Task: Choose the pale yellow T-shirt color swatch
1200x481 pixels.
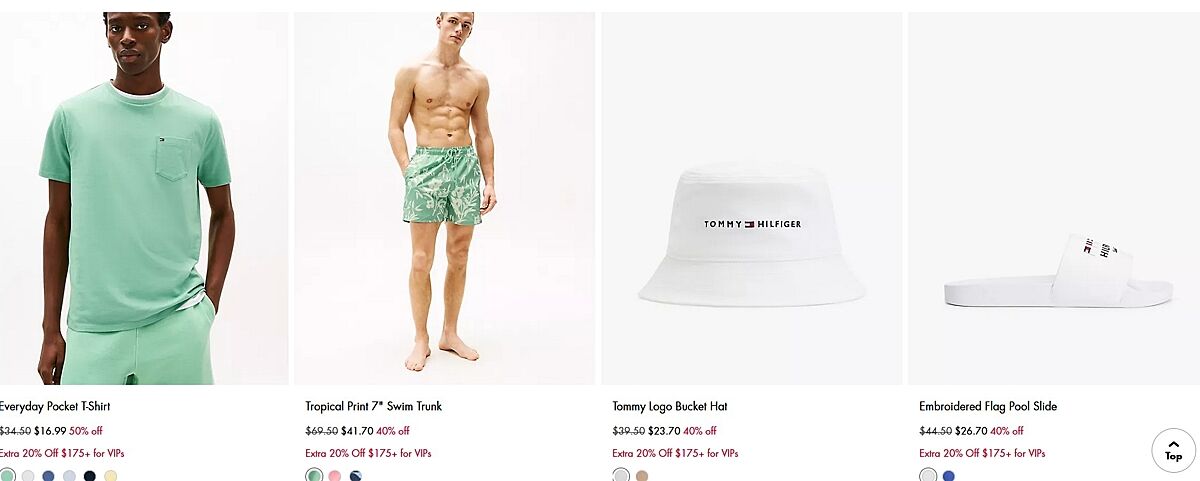Action: coord(111,476)
